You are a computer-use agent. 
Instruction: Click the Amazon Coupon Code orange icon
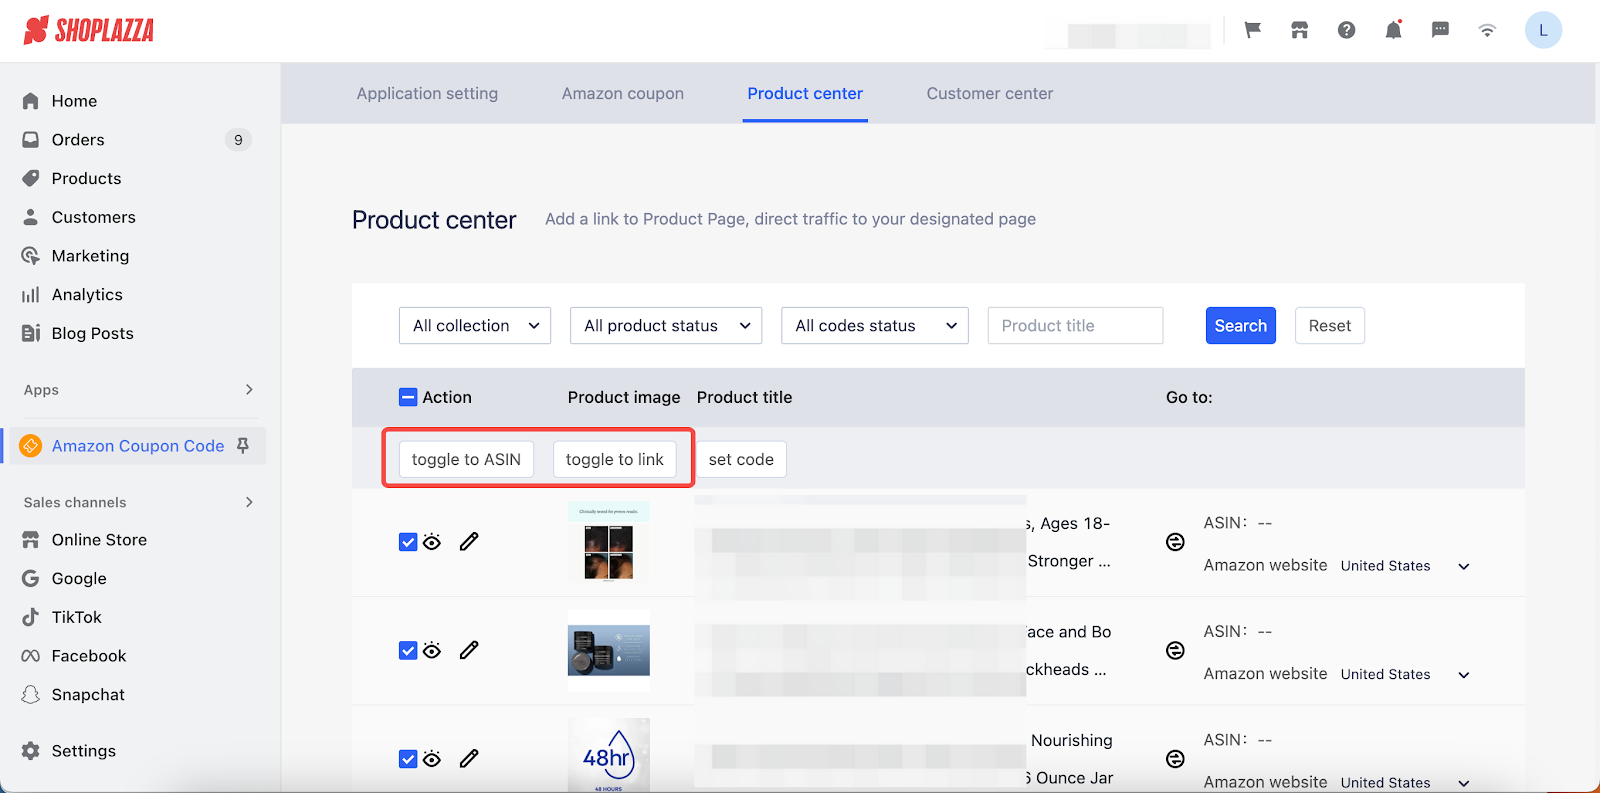(x=31, y=446)
